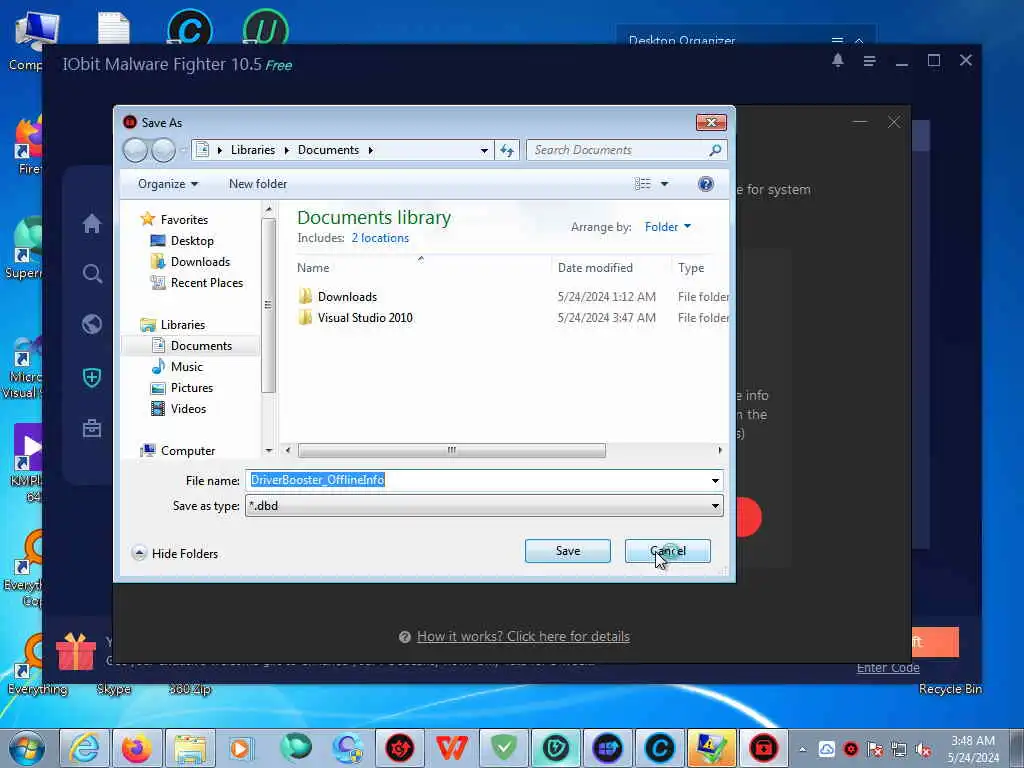Show hidden system tray icons arrow
This screenshot has width=1024, height=768.
pos(803,749)
